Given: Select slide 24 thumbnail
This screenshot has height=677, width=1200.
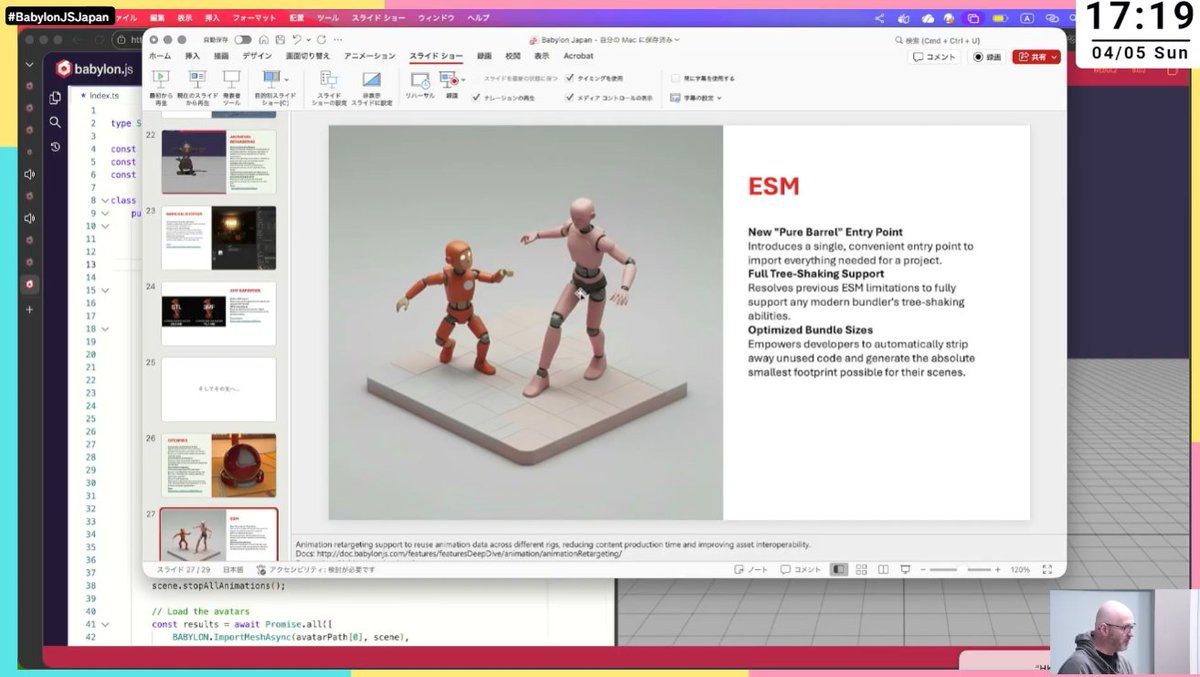Looking at the screenshot, I should [218, 313].
